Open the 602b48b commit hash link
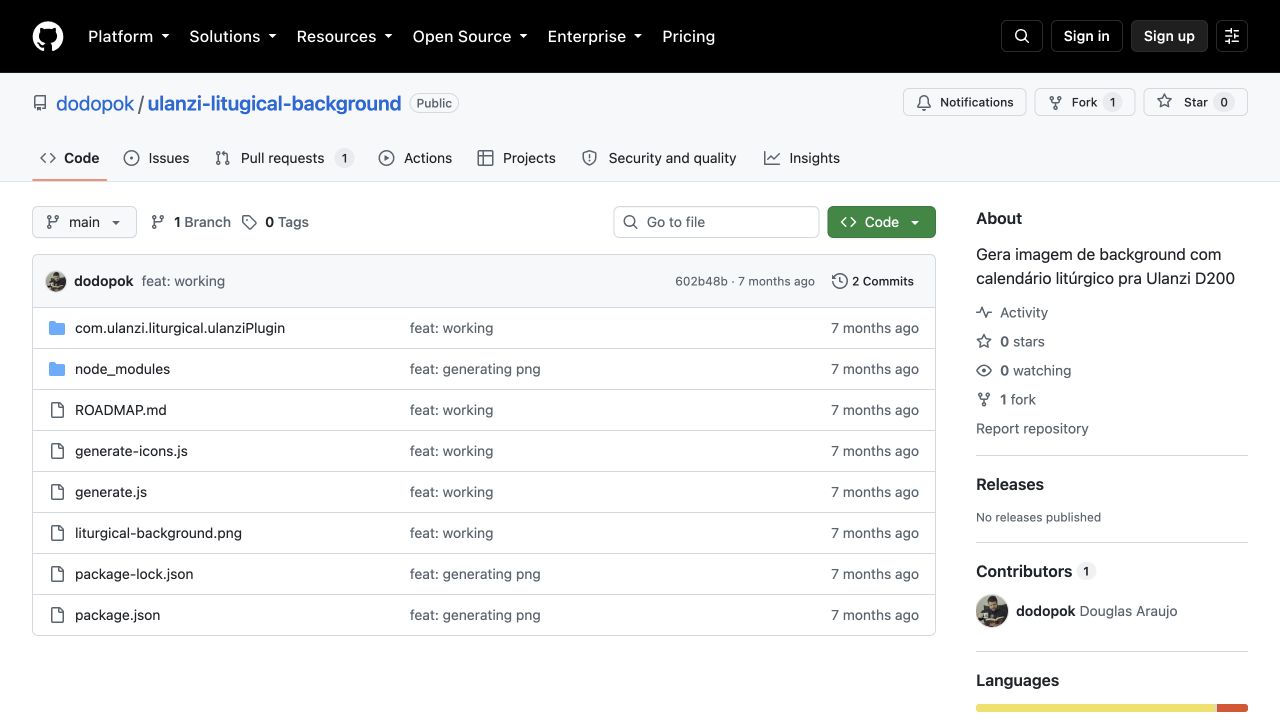 click(x=701, y=281)
